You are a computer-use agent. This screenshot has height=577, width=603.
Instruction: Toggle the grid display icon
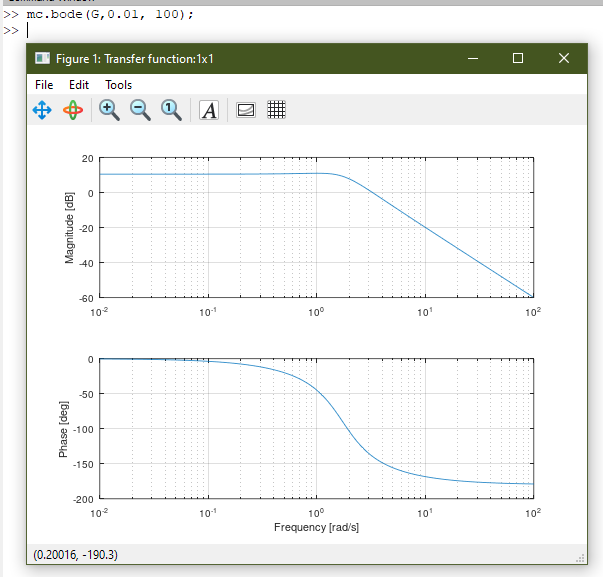tap(277, 110)
